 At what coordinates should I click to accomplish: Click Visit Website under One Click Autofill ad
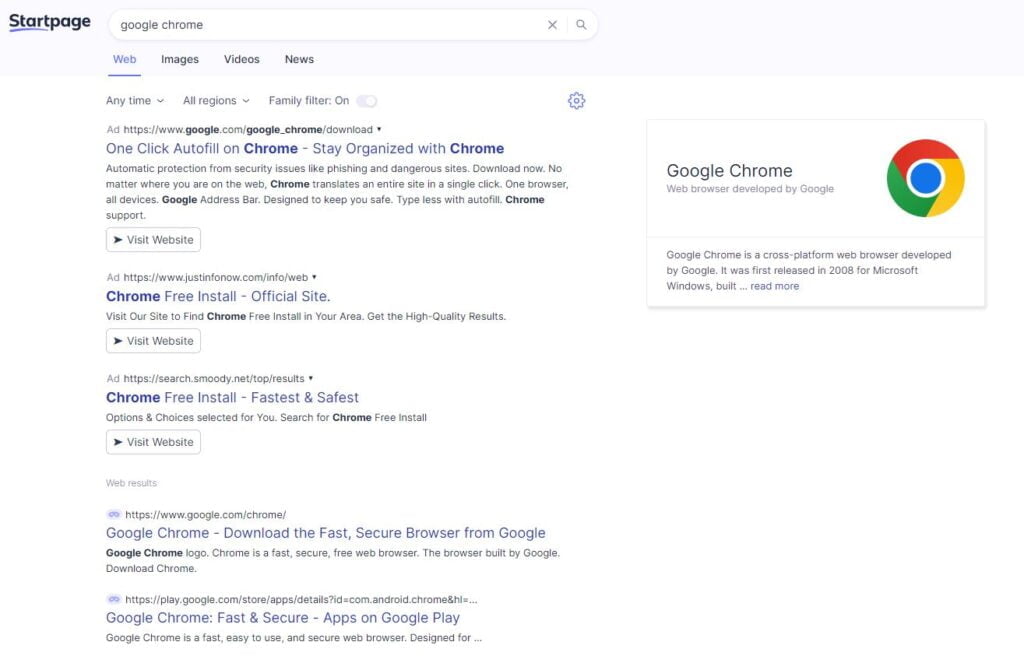point(153,240)
